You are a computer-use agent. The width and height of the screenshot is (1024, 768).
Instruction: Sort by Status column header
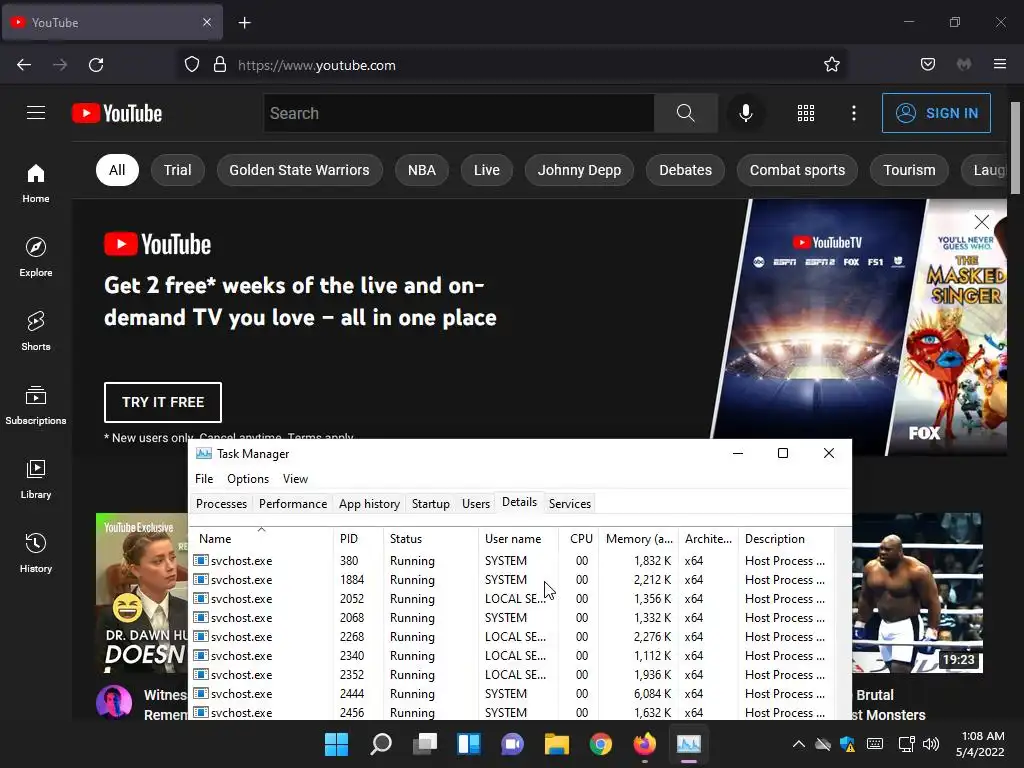point(430,539)
